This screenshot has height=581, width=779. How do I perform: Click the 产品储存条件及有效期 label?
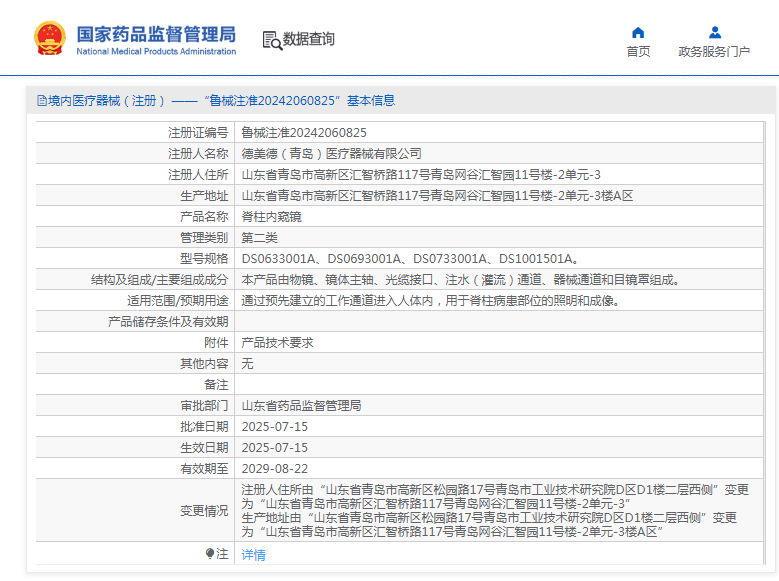[168, 322]
